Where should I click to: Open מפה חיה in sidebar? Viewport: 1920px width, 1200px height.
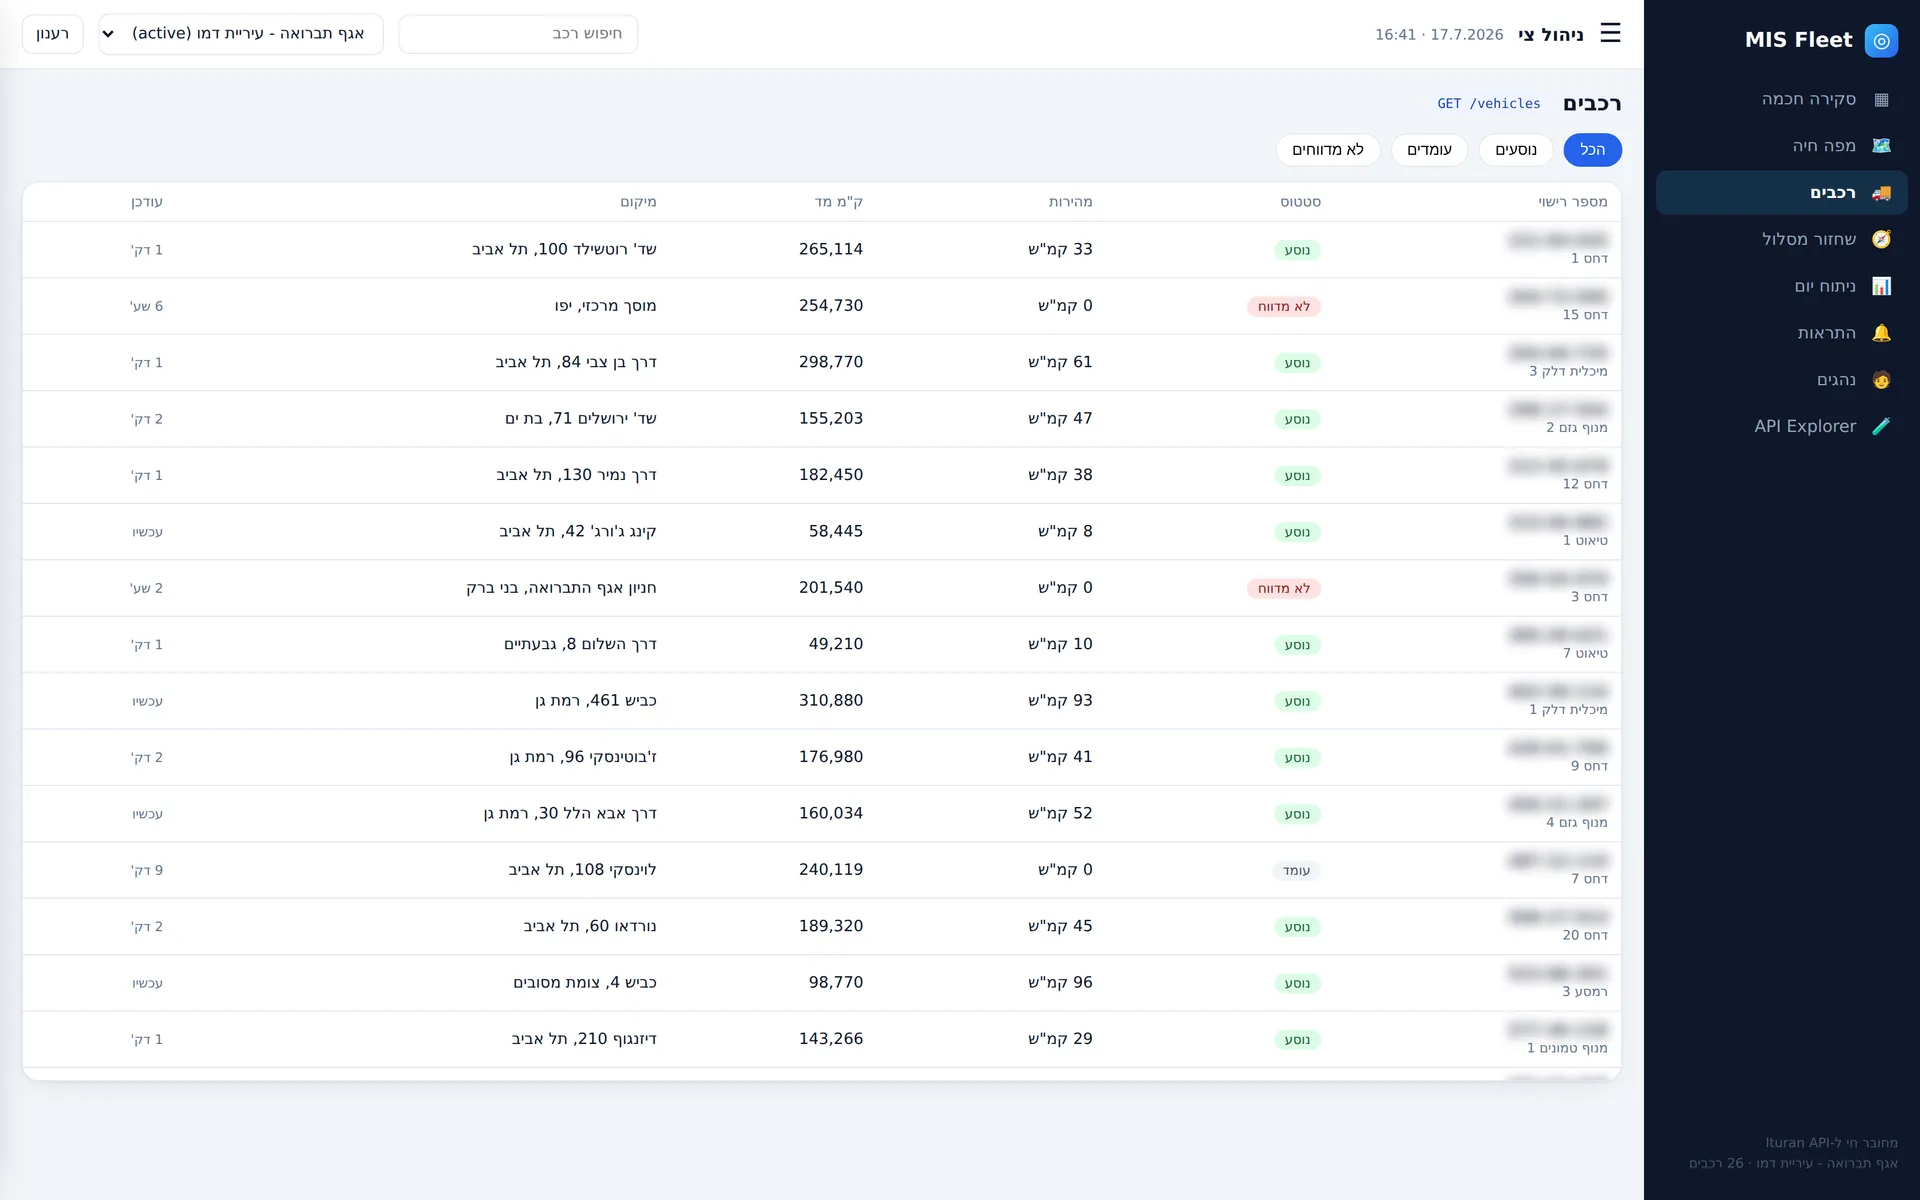click(1782, 146)
